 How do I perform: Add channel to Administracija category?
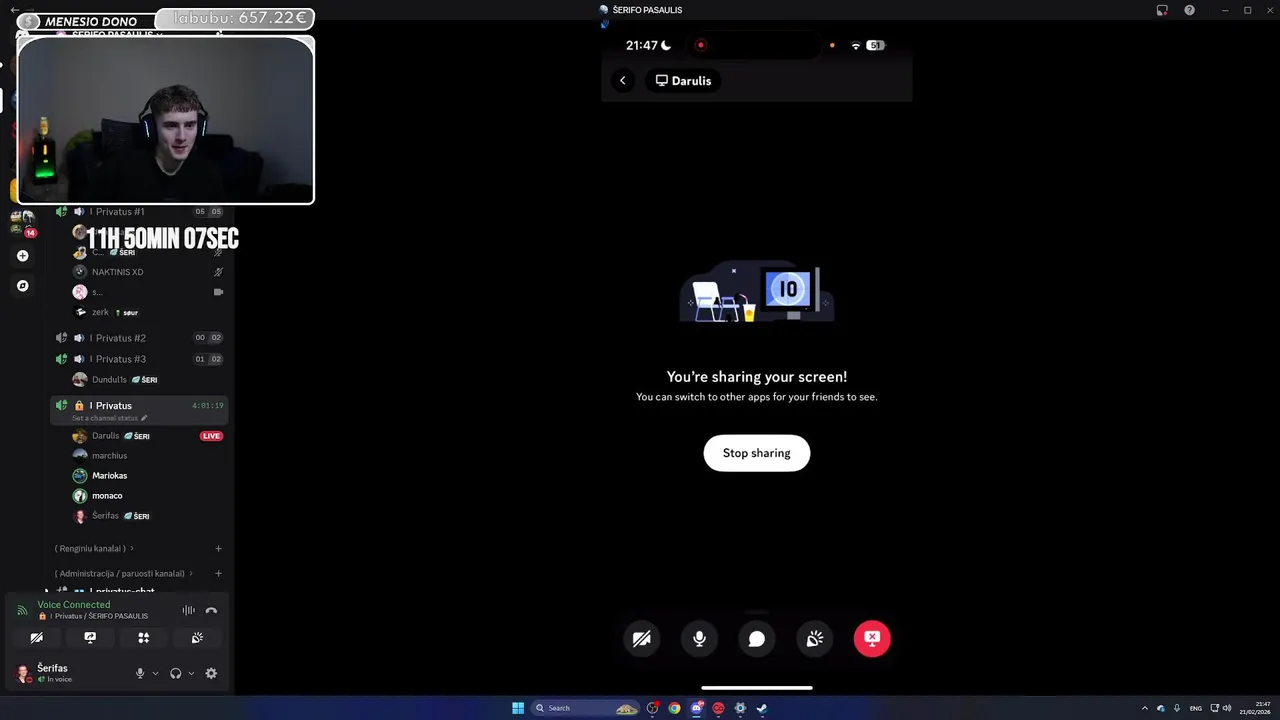tap(218, 573)
